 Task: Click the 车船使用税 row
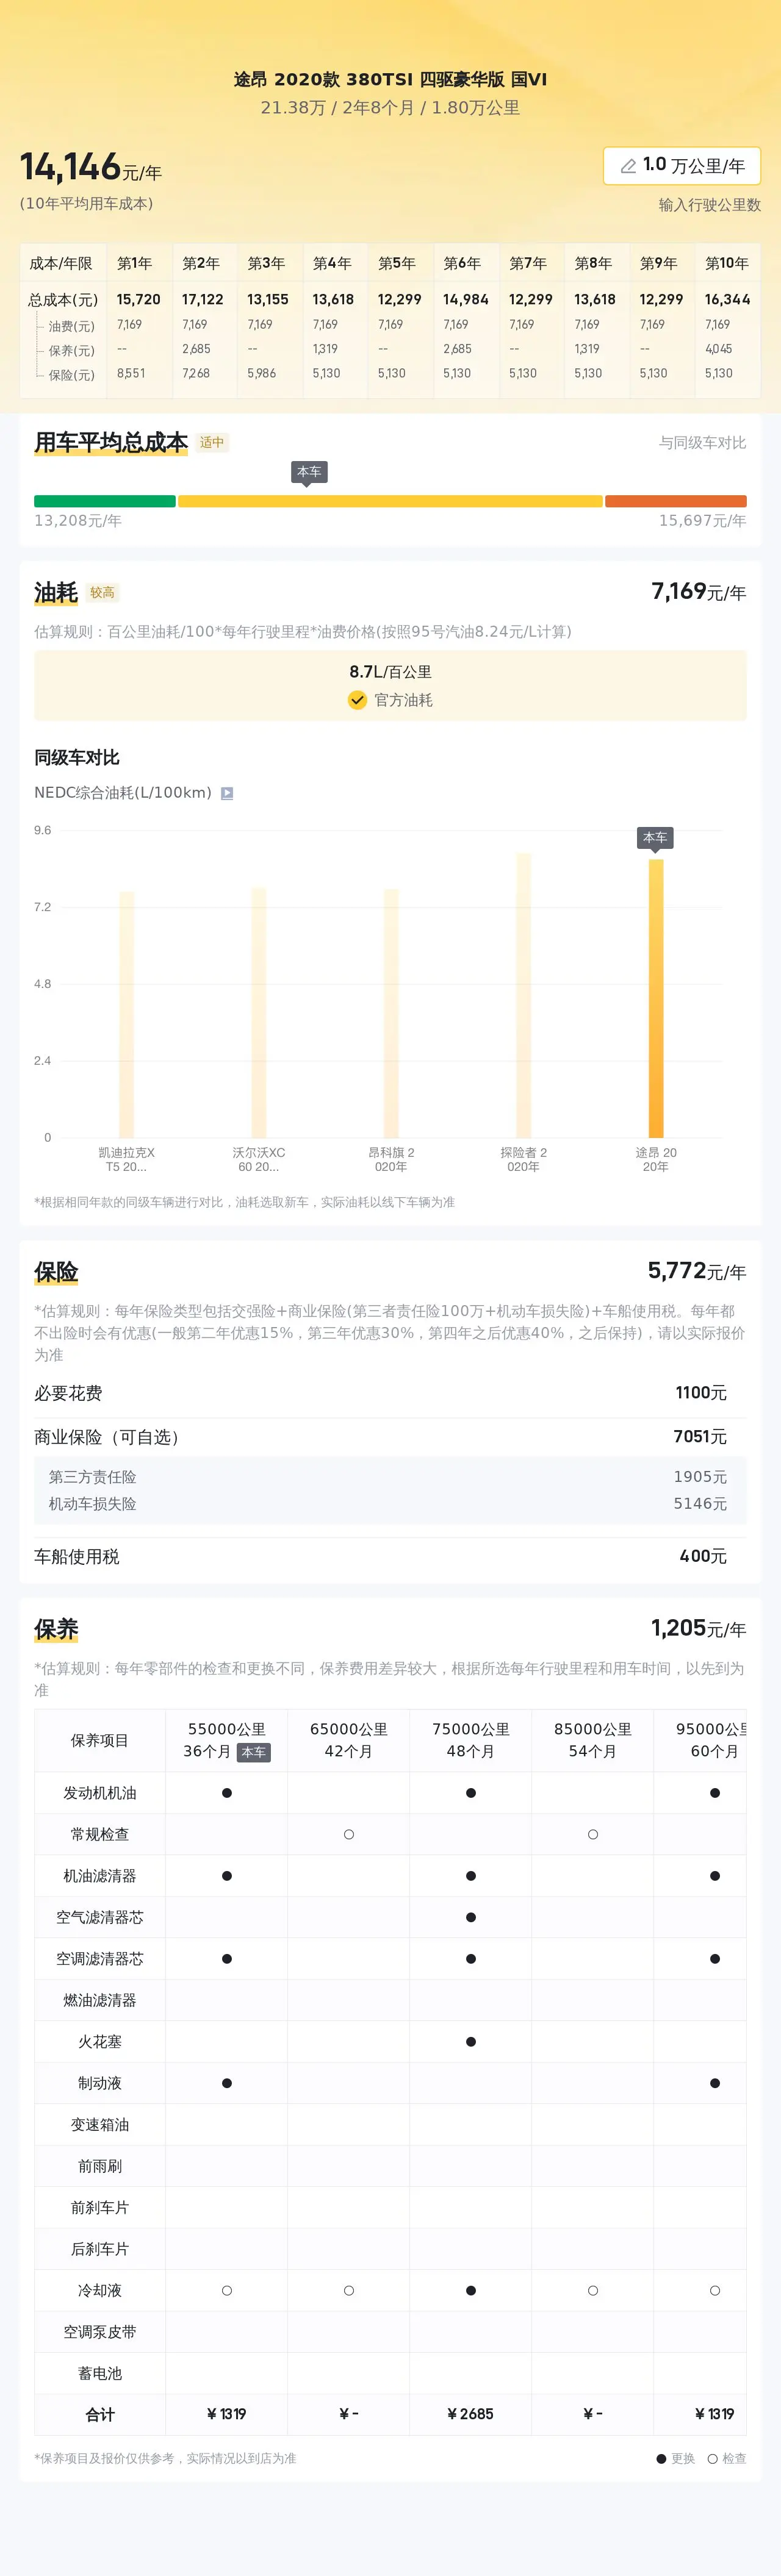click(x=390, y=1556)
